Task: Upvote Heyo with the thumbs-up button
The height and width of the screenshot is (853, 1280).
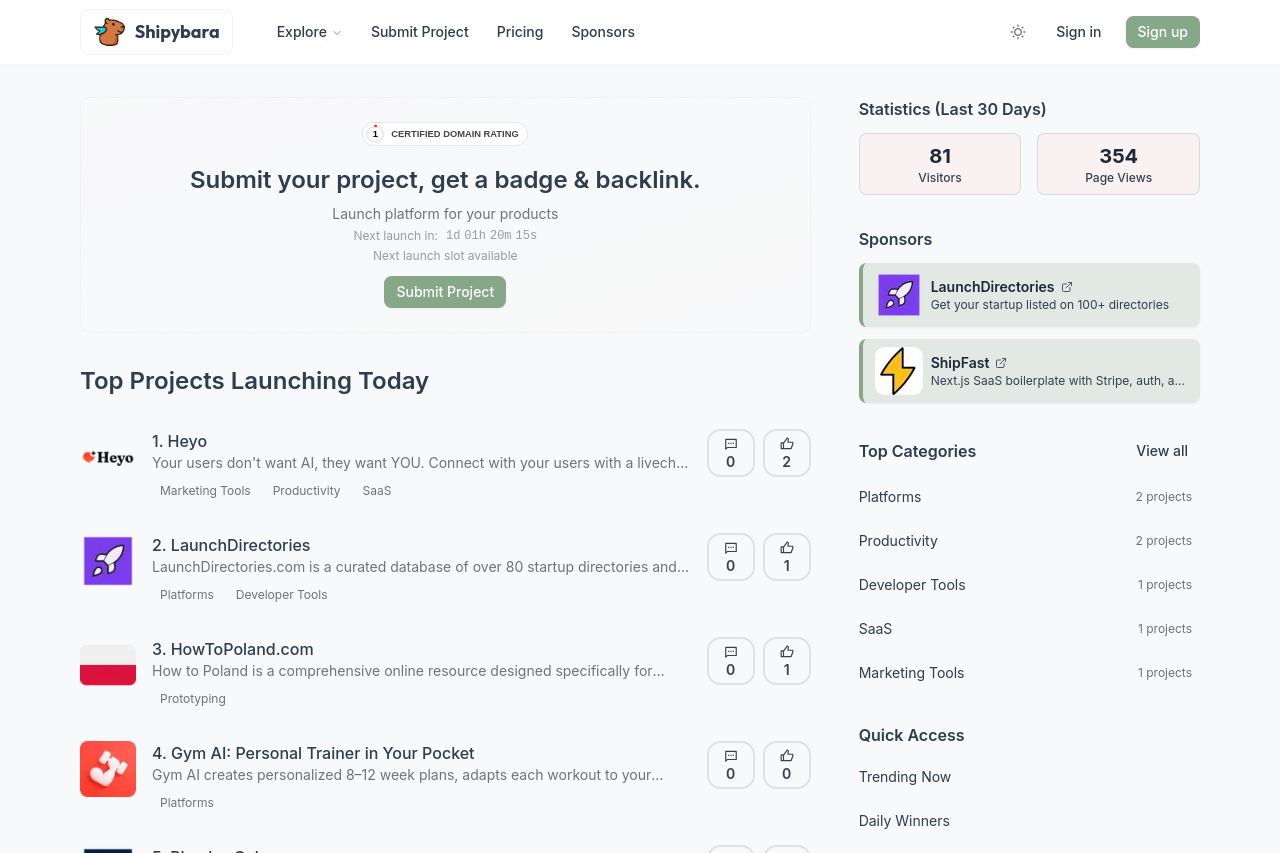Action: point(787,453)
